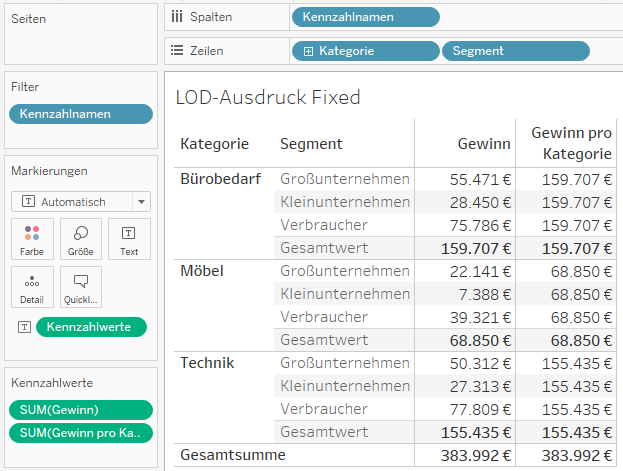This screenshot has height=471, width=623.
Task: Open the Detail marks card
Action: 32,287
